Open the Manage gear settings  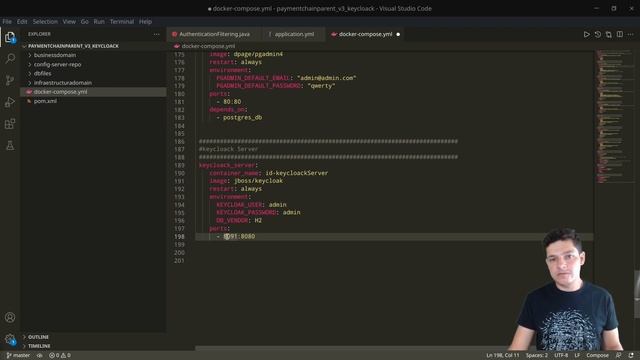(x=10, y=339)
